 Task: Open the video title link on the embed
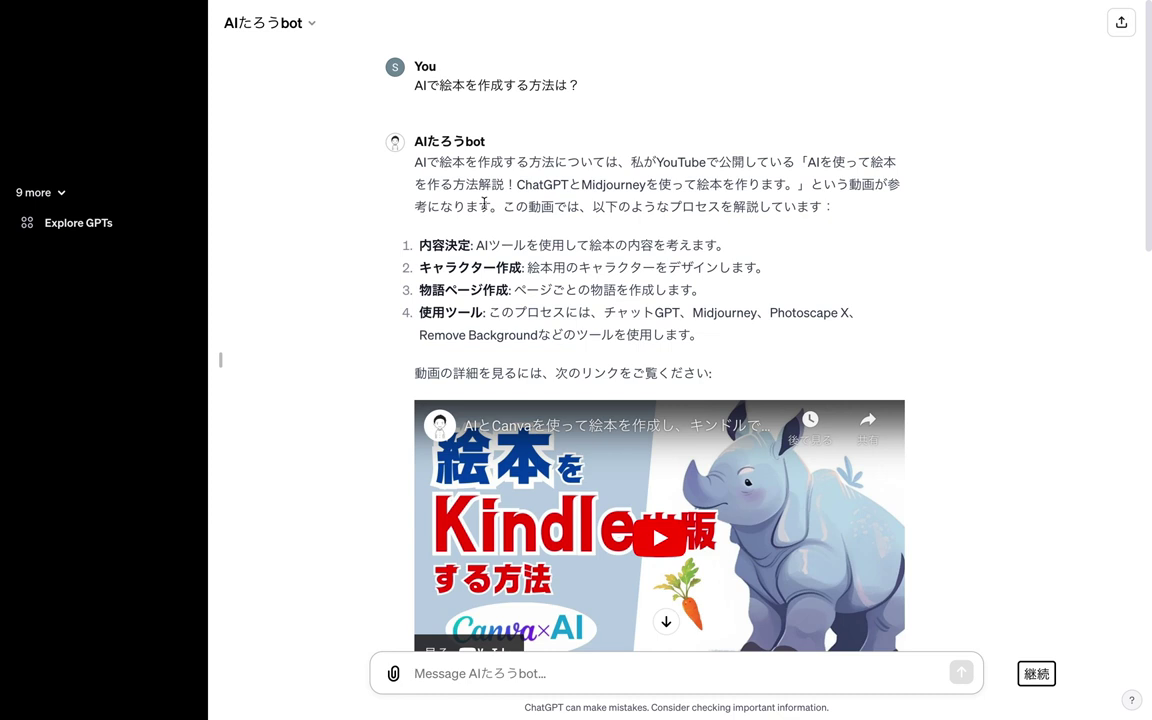pos(617,425)
